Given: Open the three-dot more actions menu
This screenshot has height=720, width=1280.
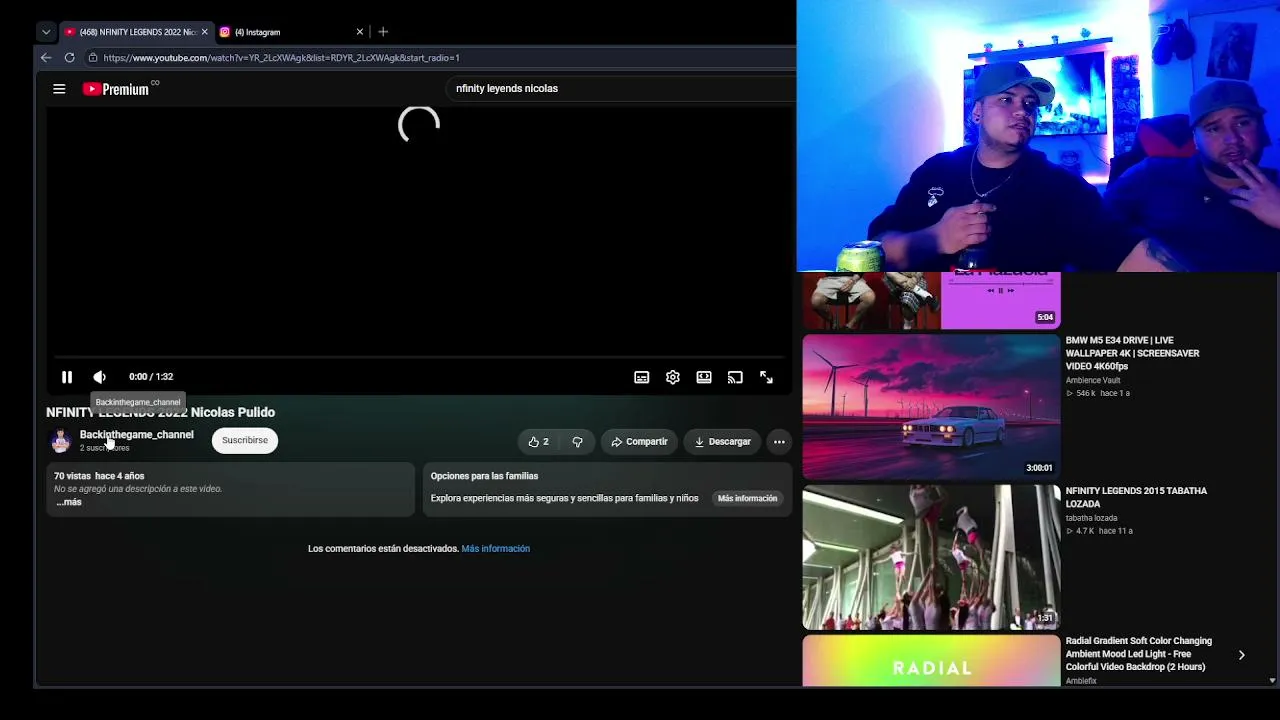Looking at the screenshot, I should pyautogui.click(x=779, y=441).
